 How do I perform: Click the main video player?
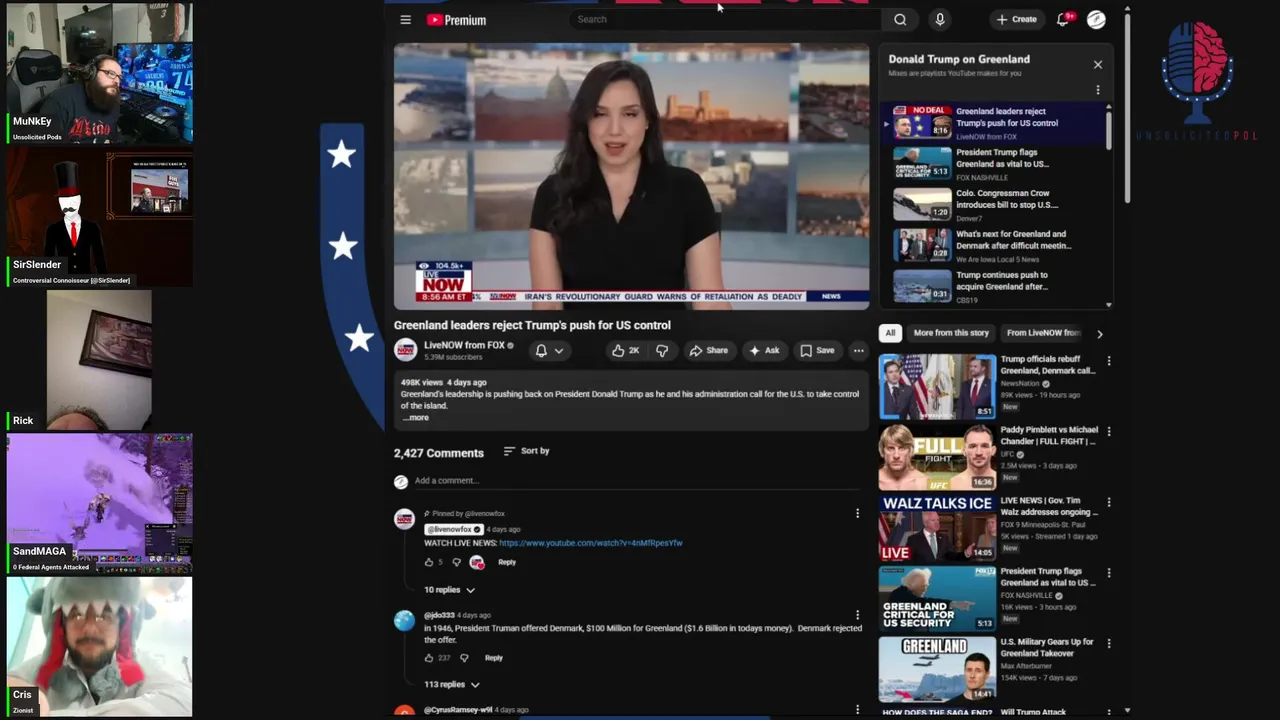click(x=631, y=176)
